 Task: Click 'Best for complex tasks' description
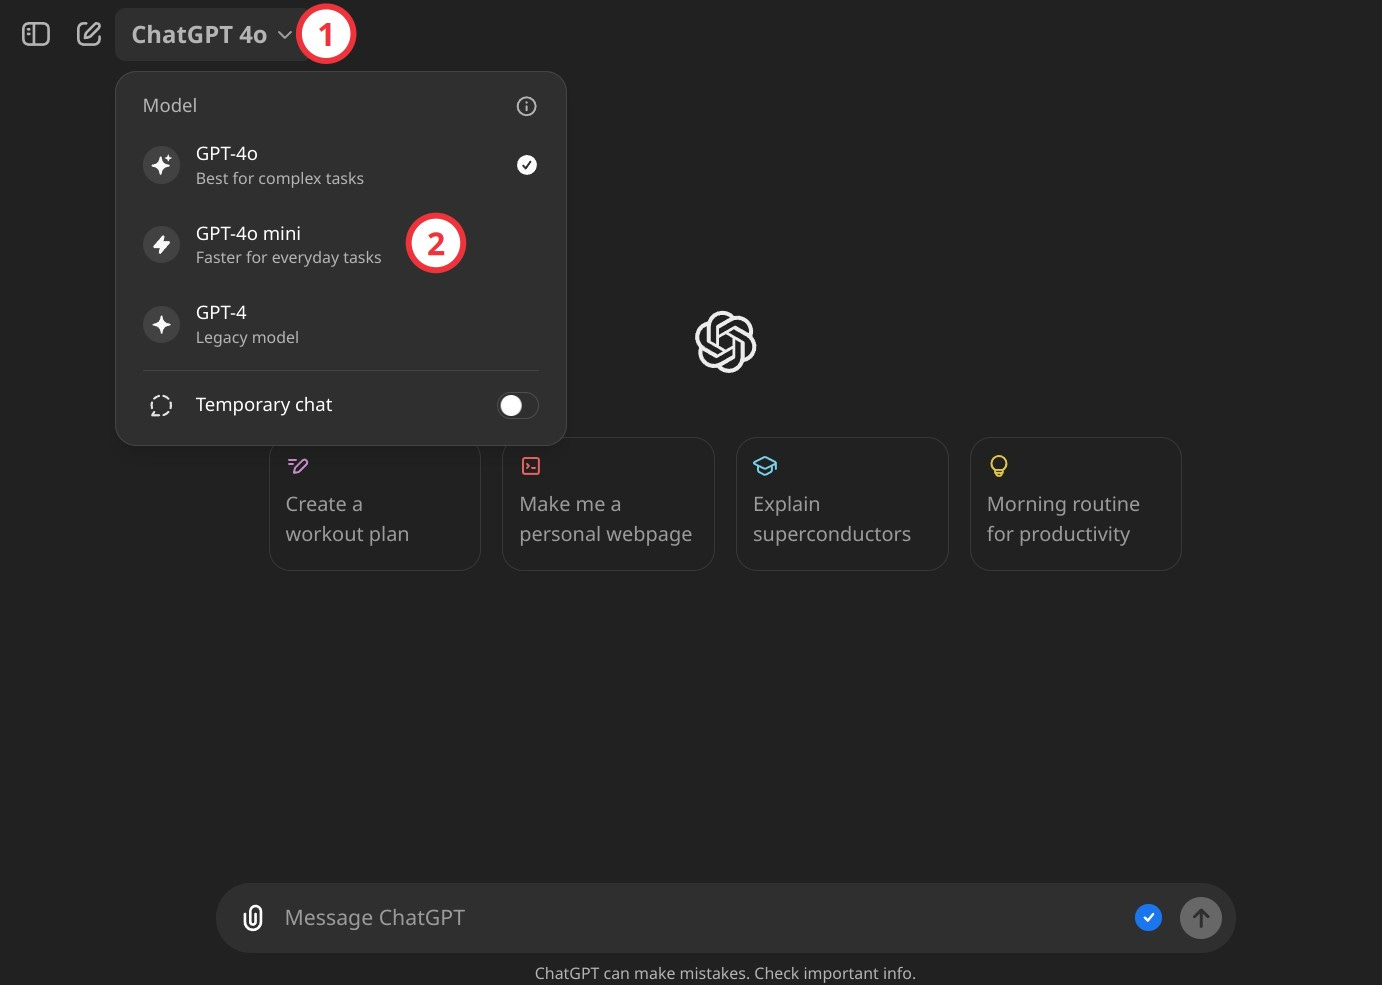point(280,179)
